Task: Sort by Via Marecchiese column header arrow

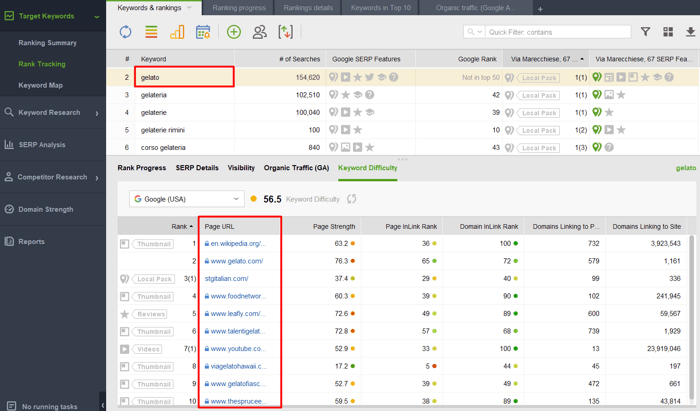Action: [582, 59]
